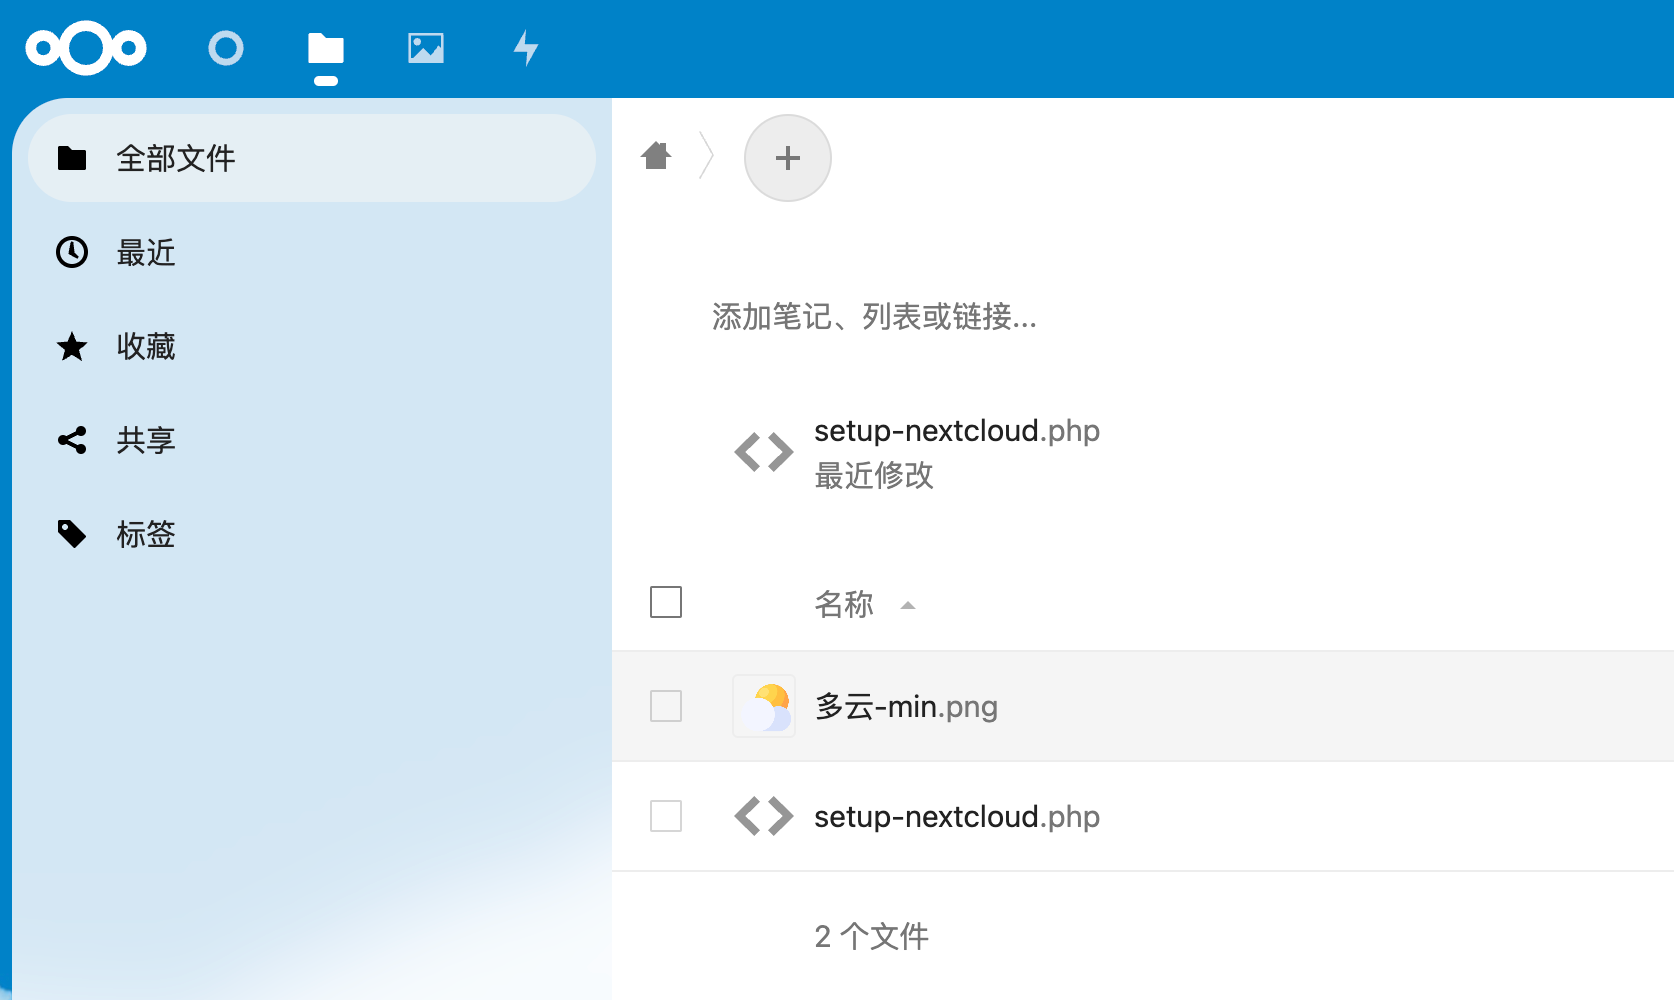Open the 多云-min.png file name
The width and height of the screenshot is (1674, 1000).
[906, 707]
